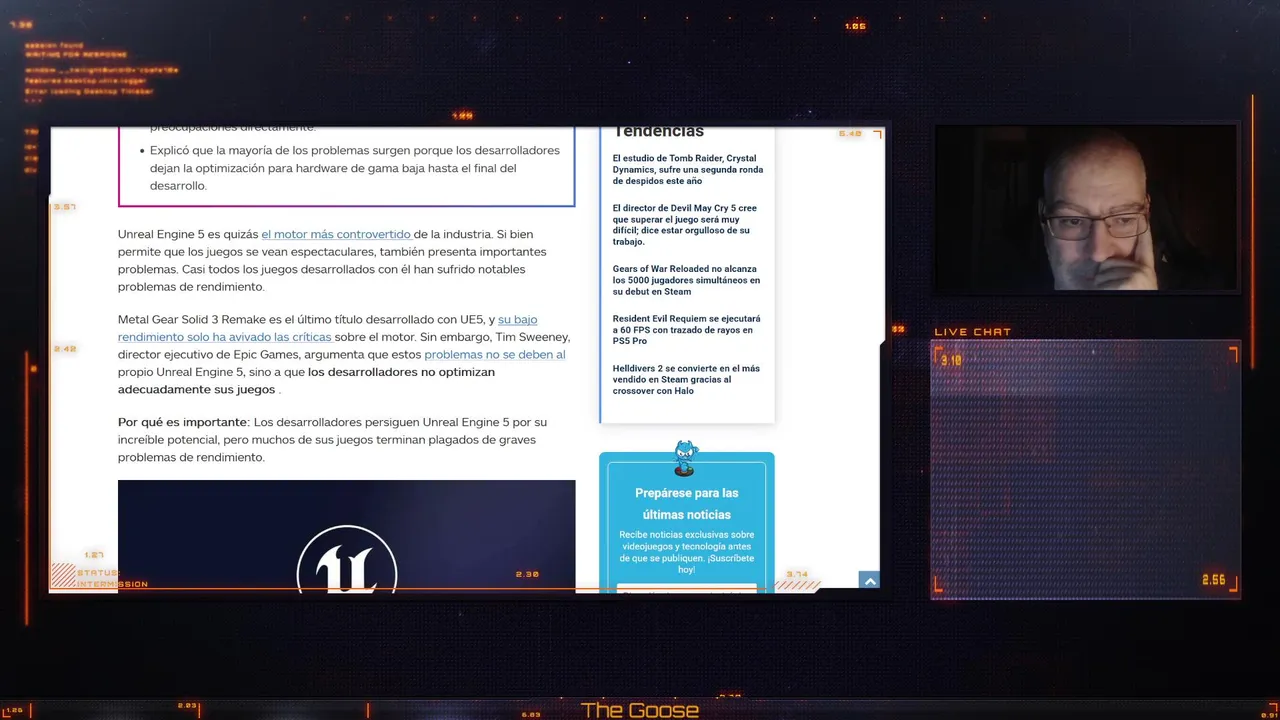Click 'The Goose' title at bottom
The height and width of the screenshot is (720, 1280).
point(640,711)
